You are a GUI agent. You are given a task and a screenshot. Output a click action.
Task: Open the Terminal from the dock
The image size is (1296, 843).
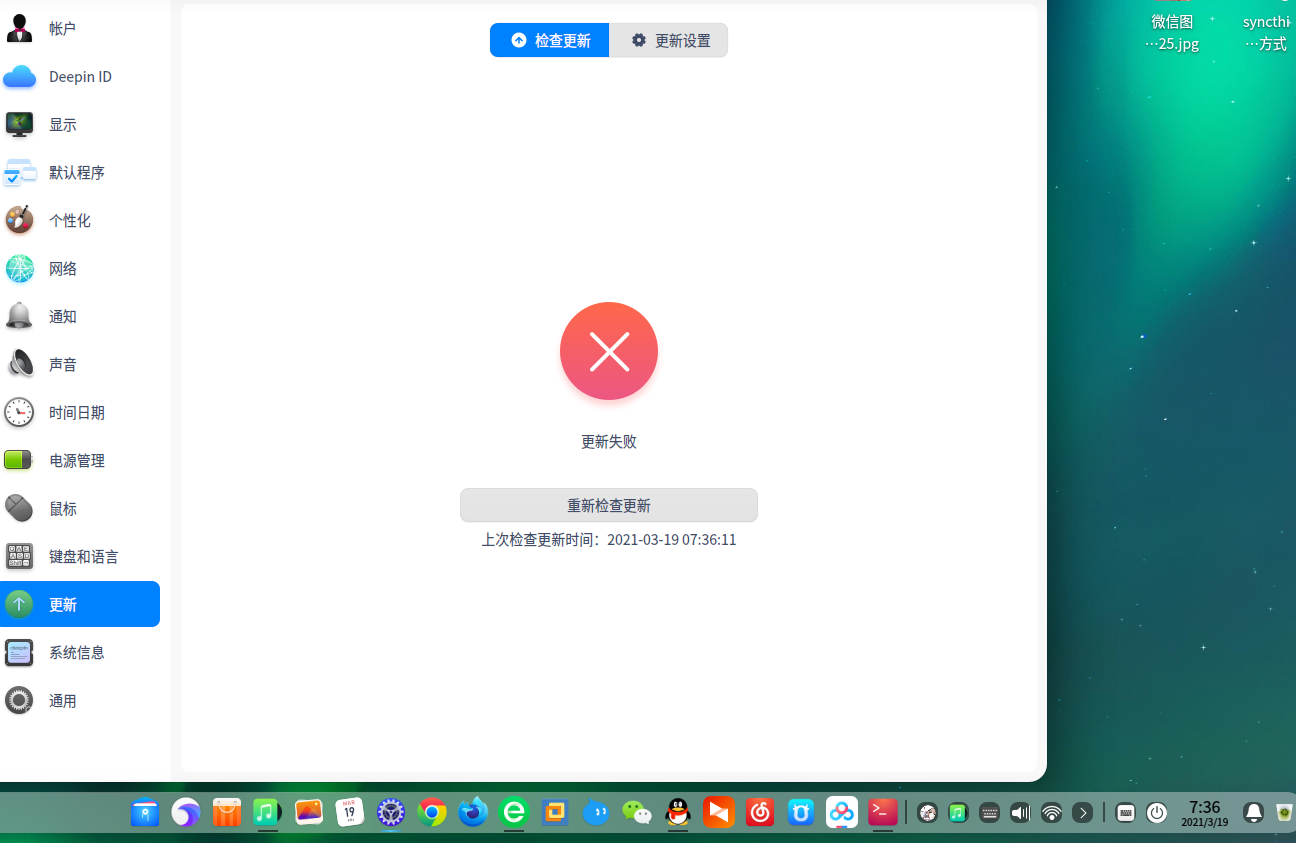(883, 812)
